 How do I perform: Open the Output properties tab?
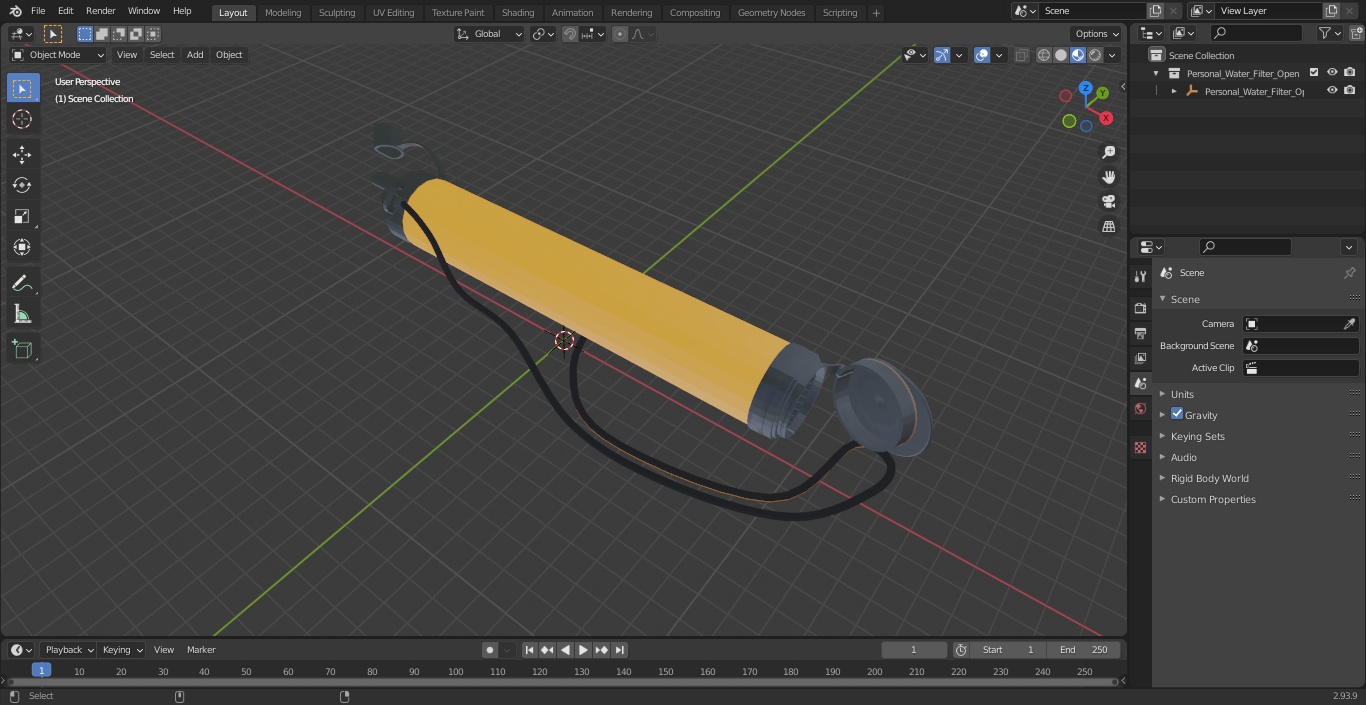coord(1140,333)
